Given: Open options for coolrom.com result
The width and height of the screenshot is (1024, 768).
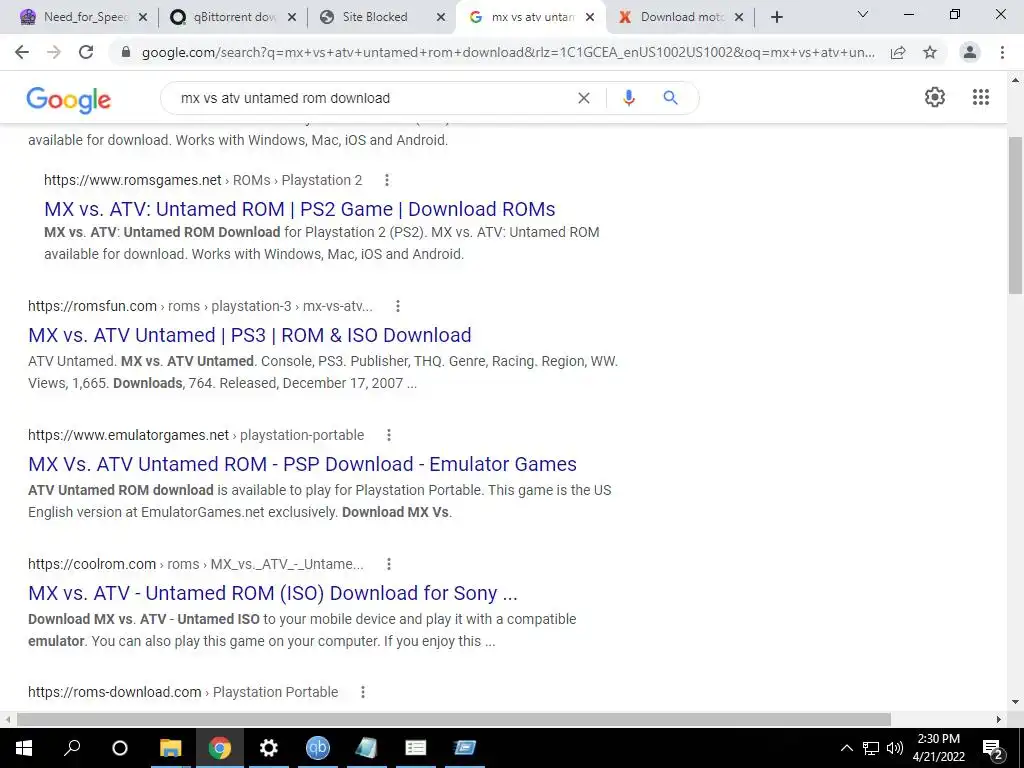Looking at the screenshot, I should 389,564.
